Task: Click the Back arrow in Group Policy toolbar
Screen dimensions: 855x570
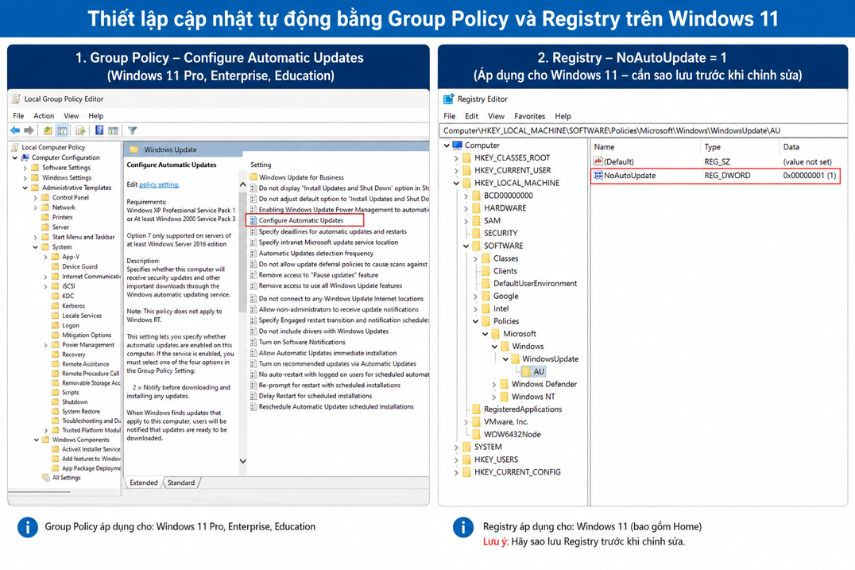Action: click(15, 130)
